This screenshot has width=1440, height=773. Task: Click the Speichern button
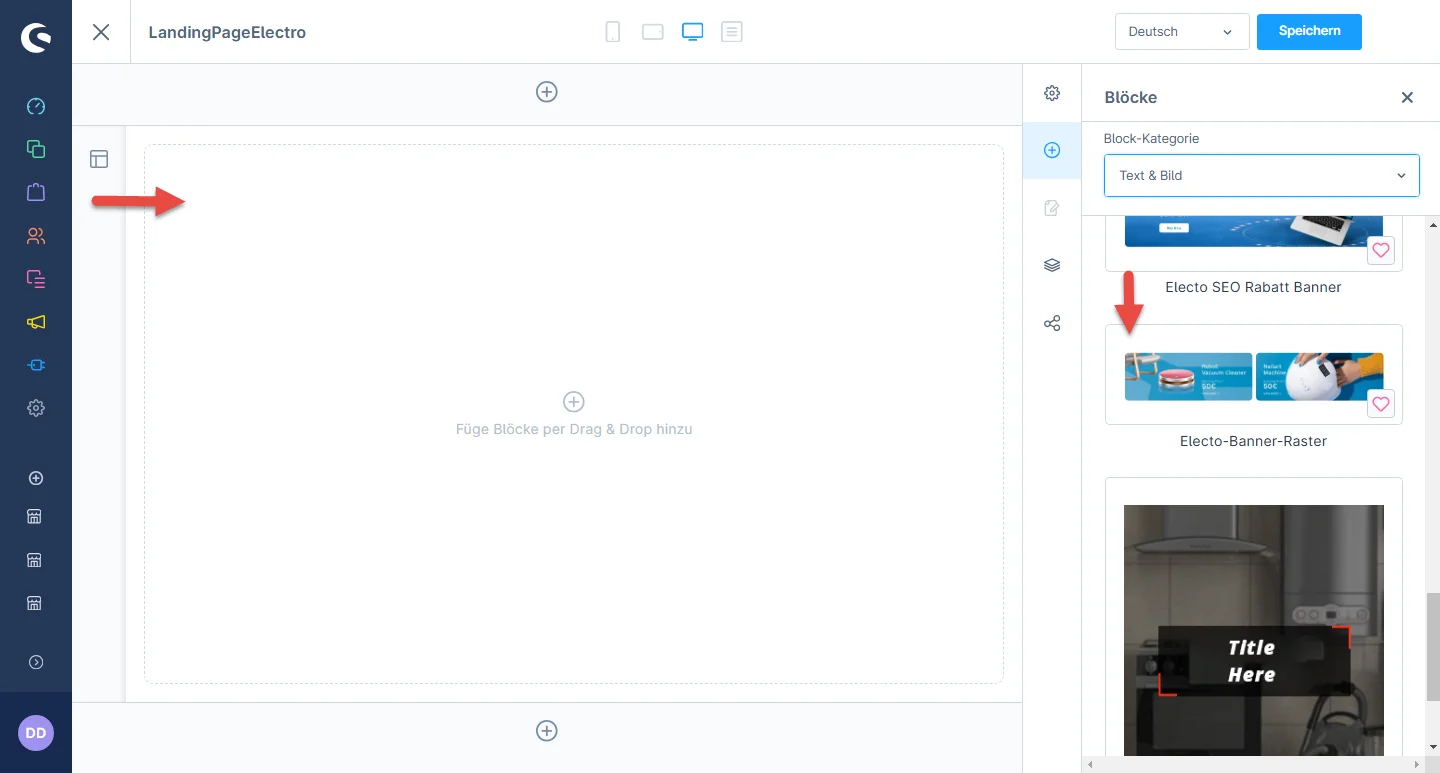1309,31
